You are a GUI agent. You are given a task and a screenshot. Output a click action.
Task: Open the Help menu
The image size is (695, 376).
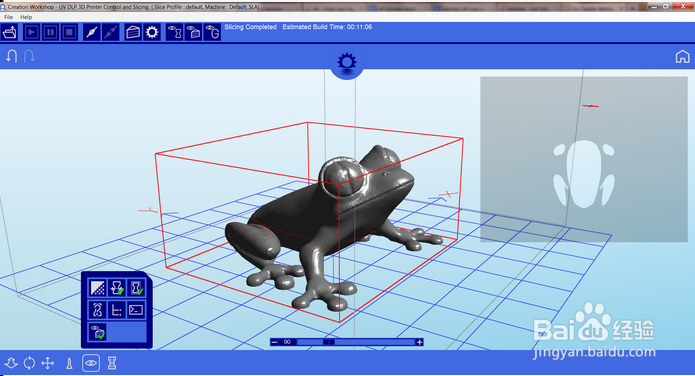[x=26, y=17]
